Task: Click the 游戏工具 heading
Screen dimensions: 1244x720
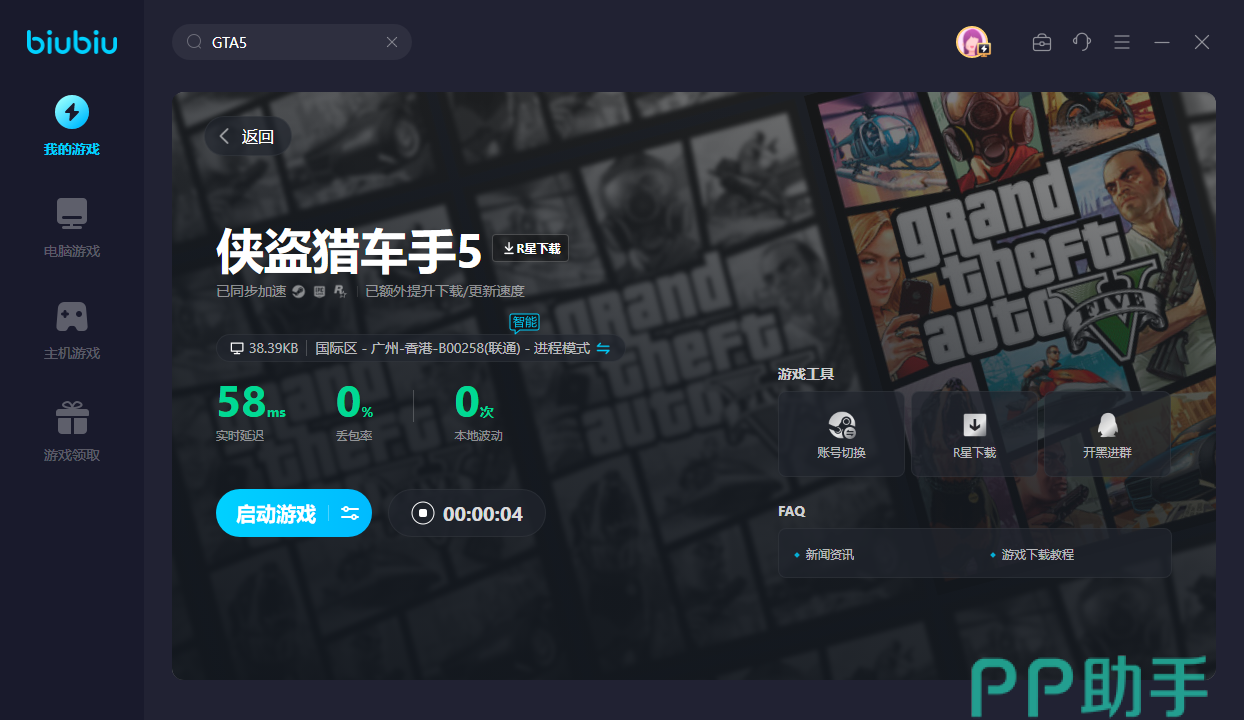Action: pos(806,374)
